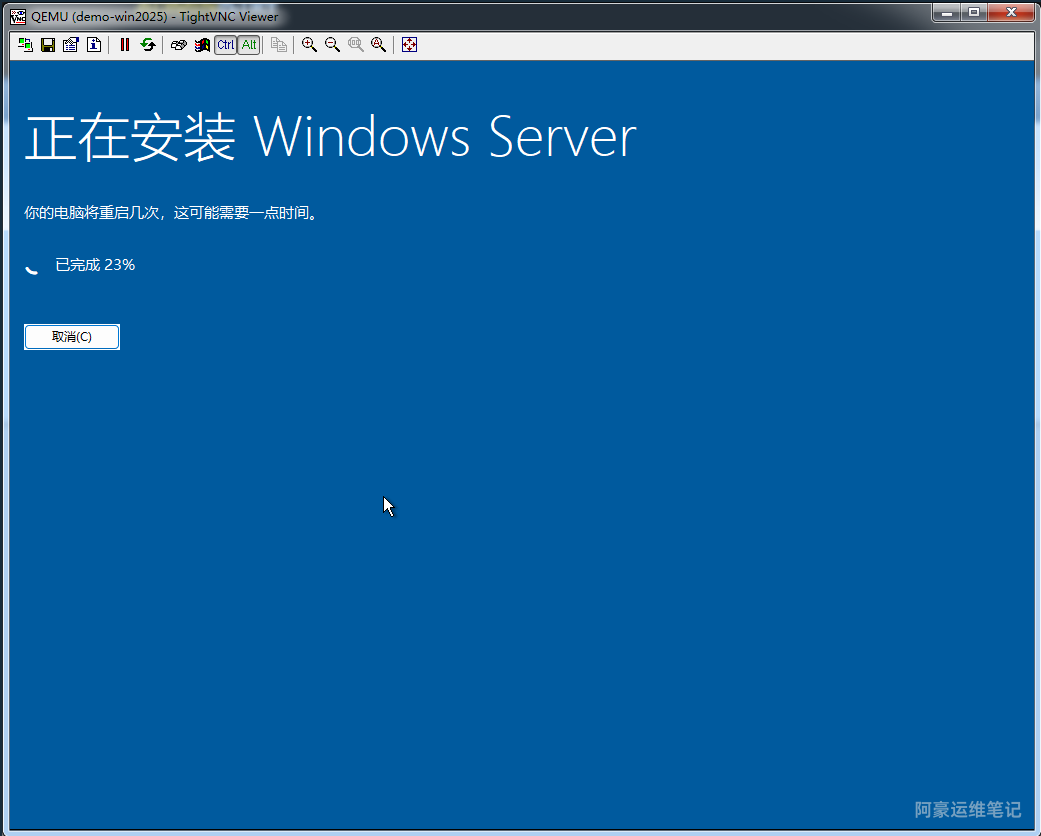Image resolution: width=1041 pixels, height=836 pixels.
Task: Toggle the Ctrl key state button
Action: [225, 45]
